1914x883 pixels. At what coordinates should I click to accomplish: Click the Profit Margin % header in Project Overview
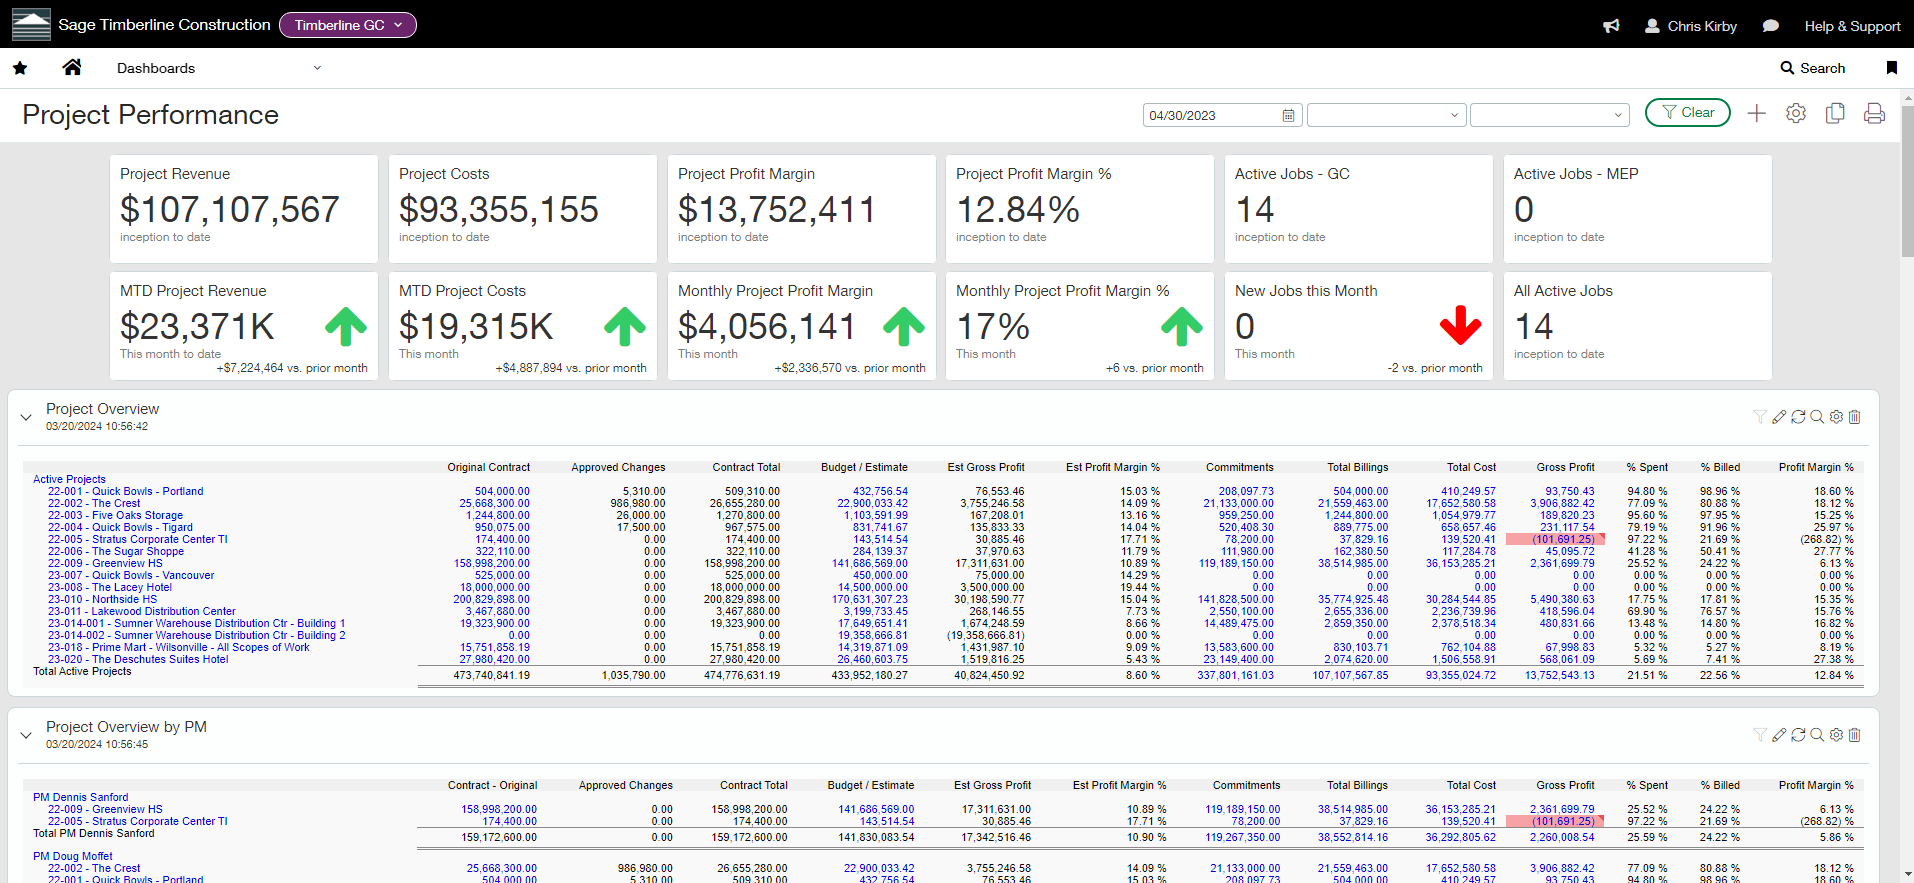tap(1816, 467)
